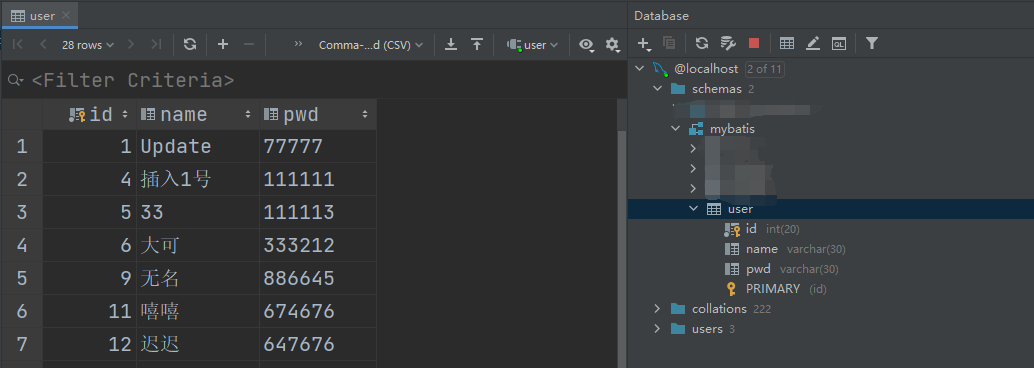Select the pwd cell 111113
This screenshot has width=1034, height=368.
click(x=318, y=212)
